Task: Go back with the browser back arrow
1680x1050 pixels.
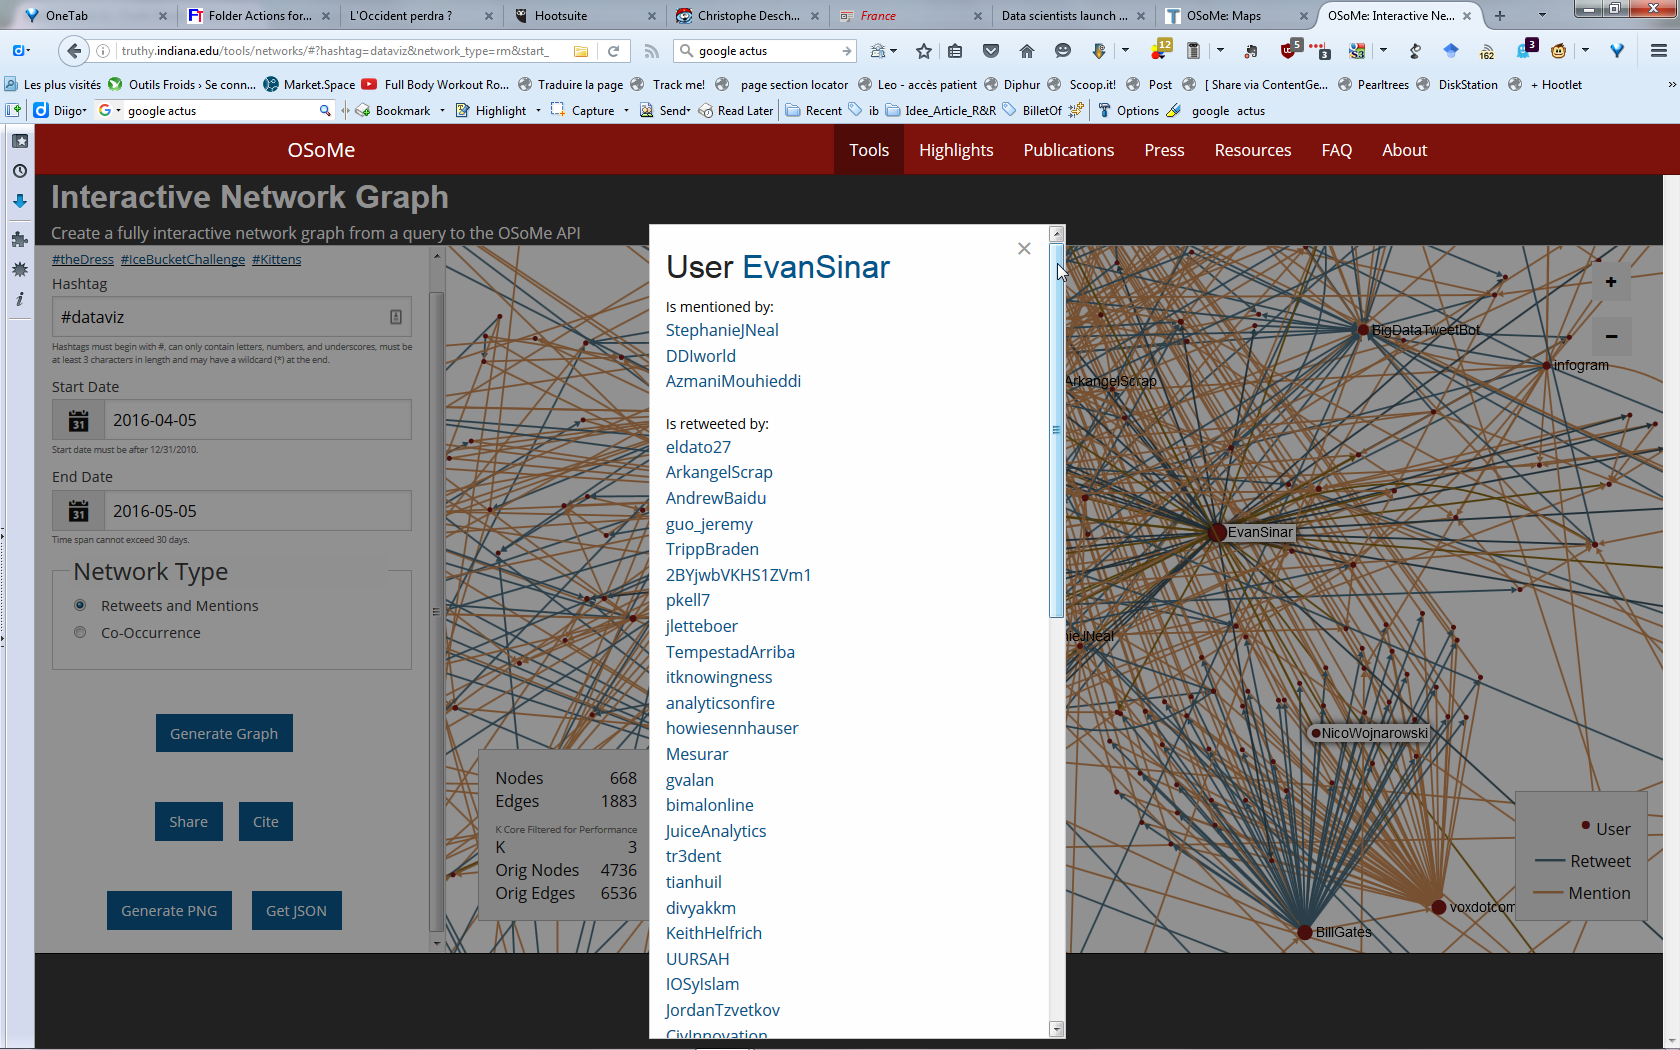Action: 73,51
